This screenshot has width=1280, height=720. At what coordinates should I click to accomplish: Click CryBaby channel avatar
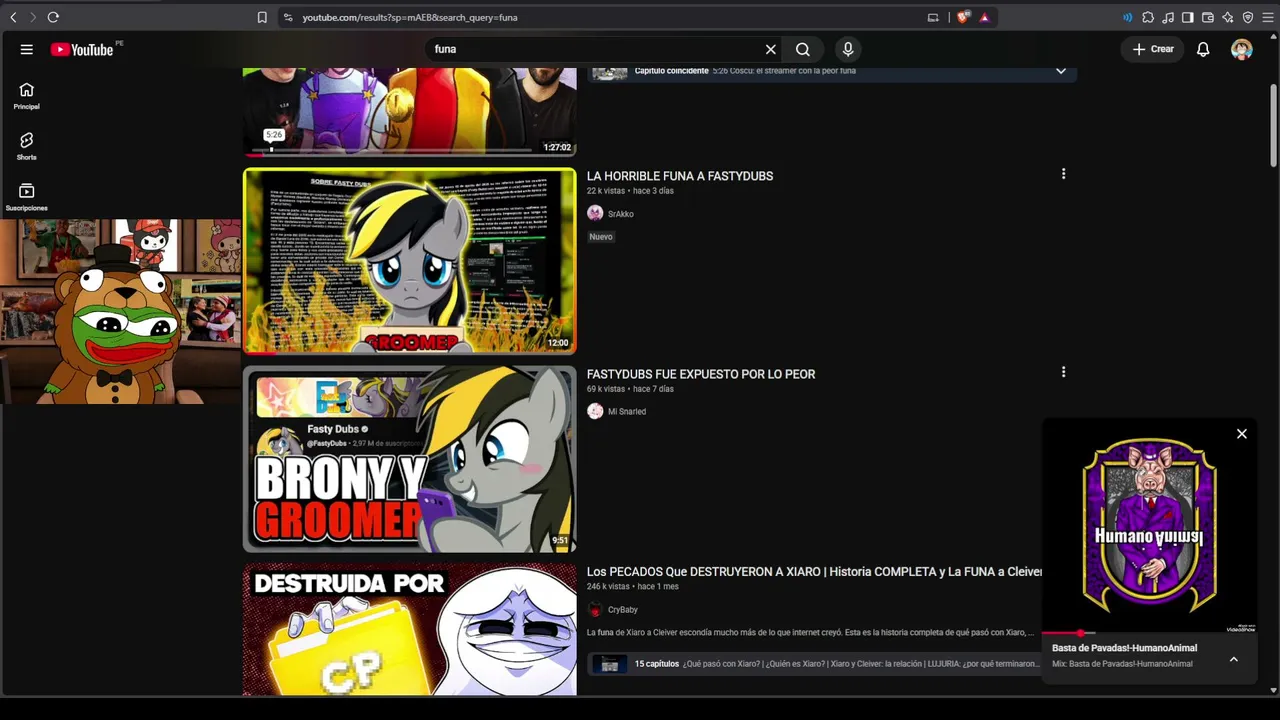[x=595, y=609]
